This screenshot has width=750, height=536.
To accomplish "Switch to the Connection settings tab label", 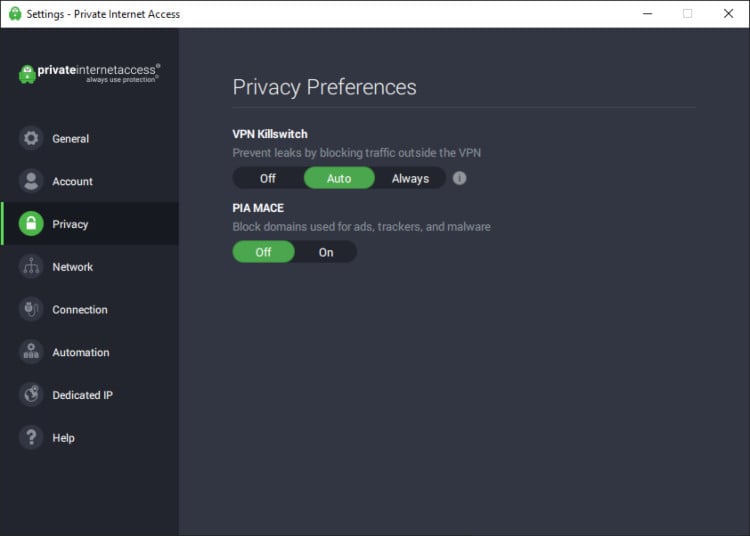I will click(80, 310).
